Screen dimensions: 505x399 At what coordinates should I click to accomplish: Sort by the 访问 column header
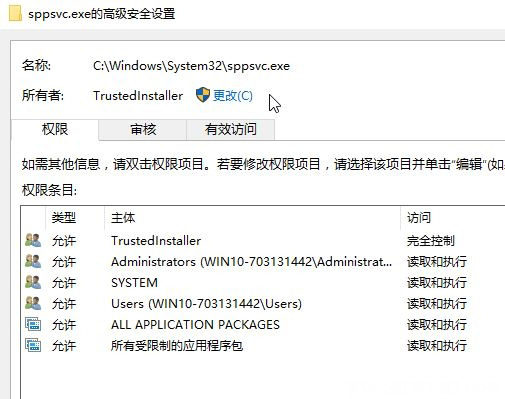coord(453,218)
